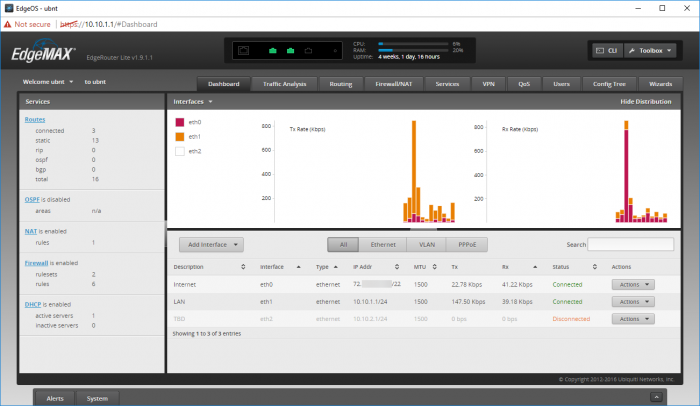Switch to Traffic Analysis tab
This screenshot has width=700, height=406.
[x=285, y=84]
